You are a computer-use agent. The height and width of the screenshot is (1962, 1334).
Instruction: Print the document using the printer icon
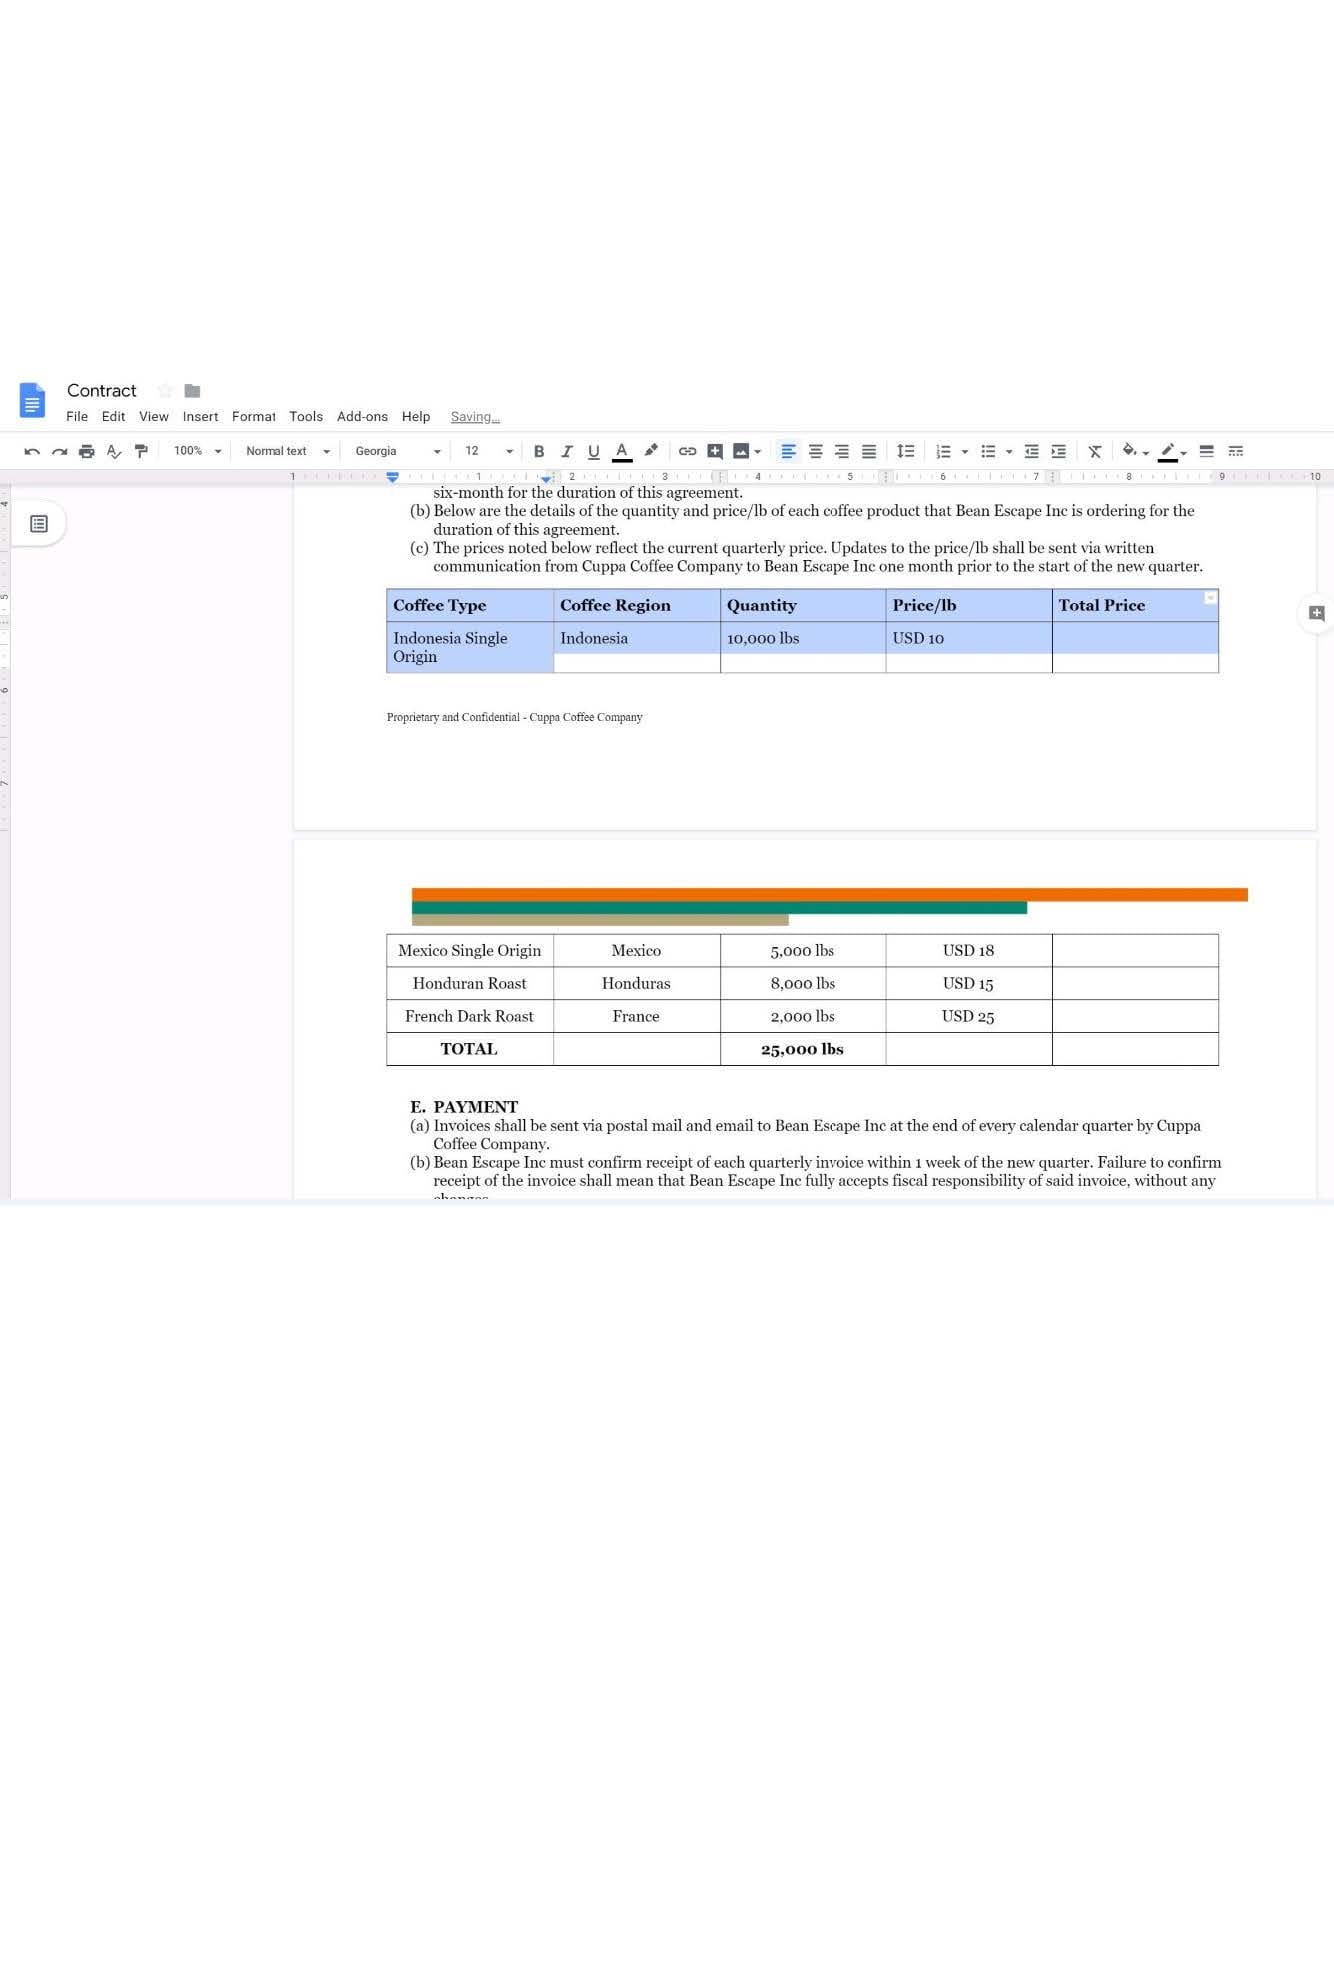coord(87,451)
